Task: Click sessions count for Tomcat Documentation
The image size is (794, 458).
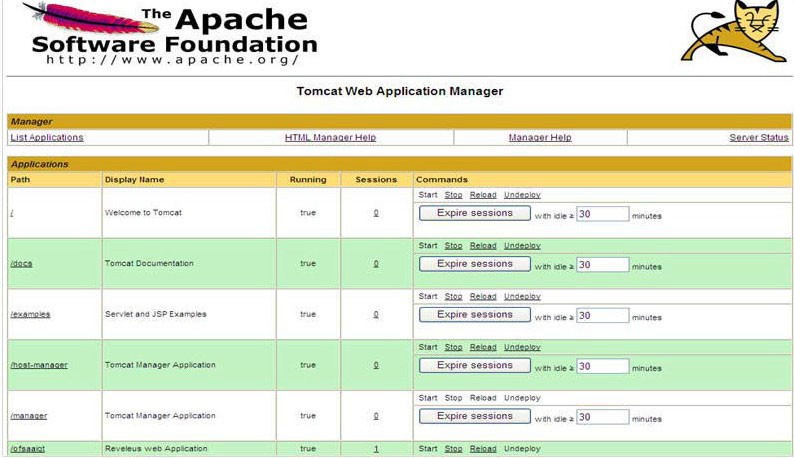Action: [x=376, y=263]
